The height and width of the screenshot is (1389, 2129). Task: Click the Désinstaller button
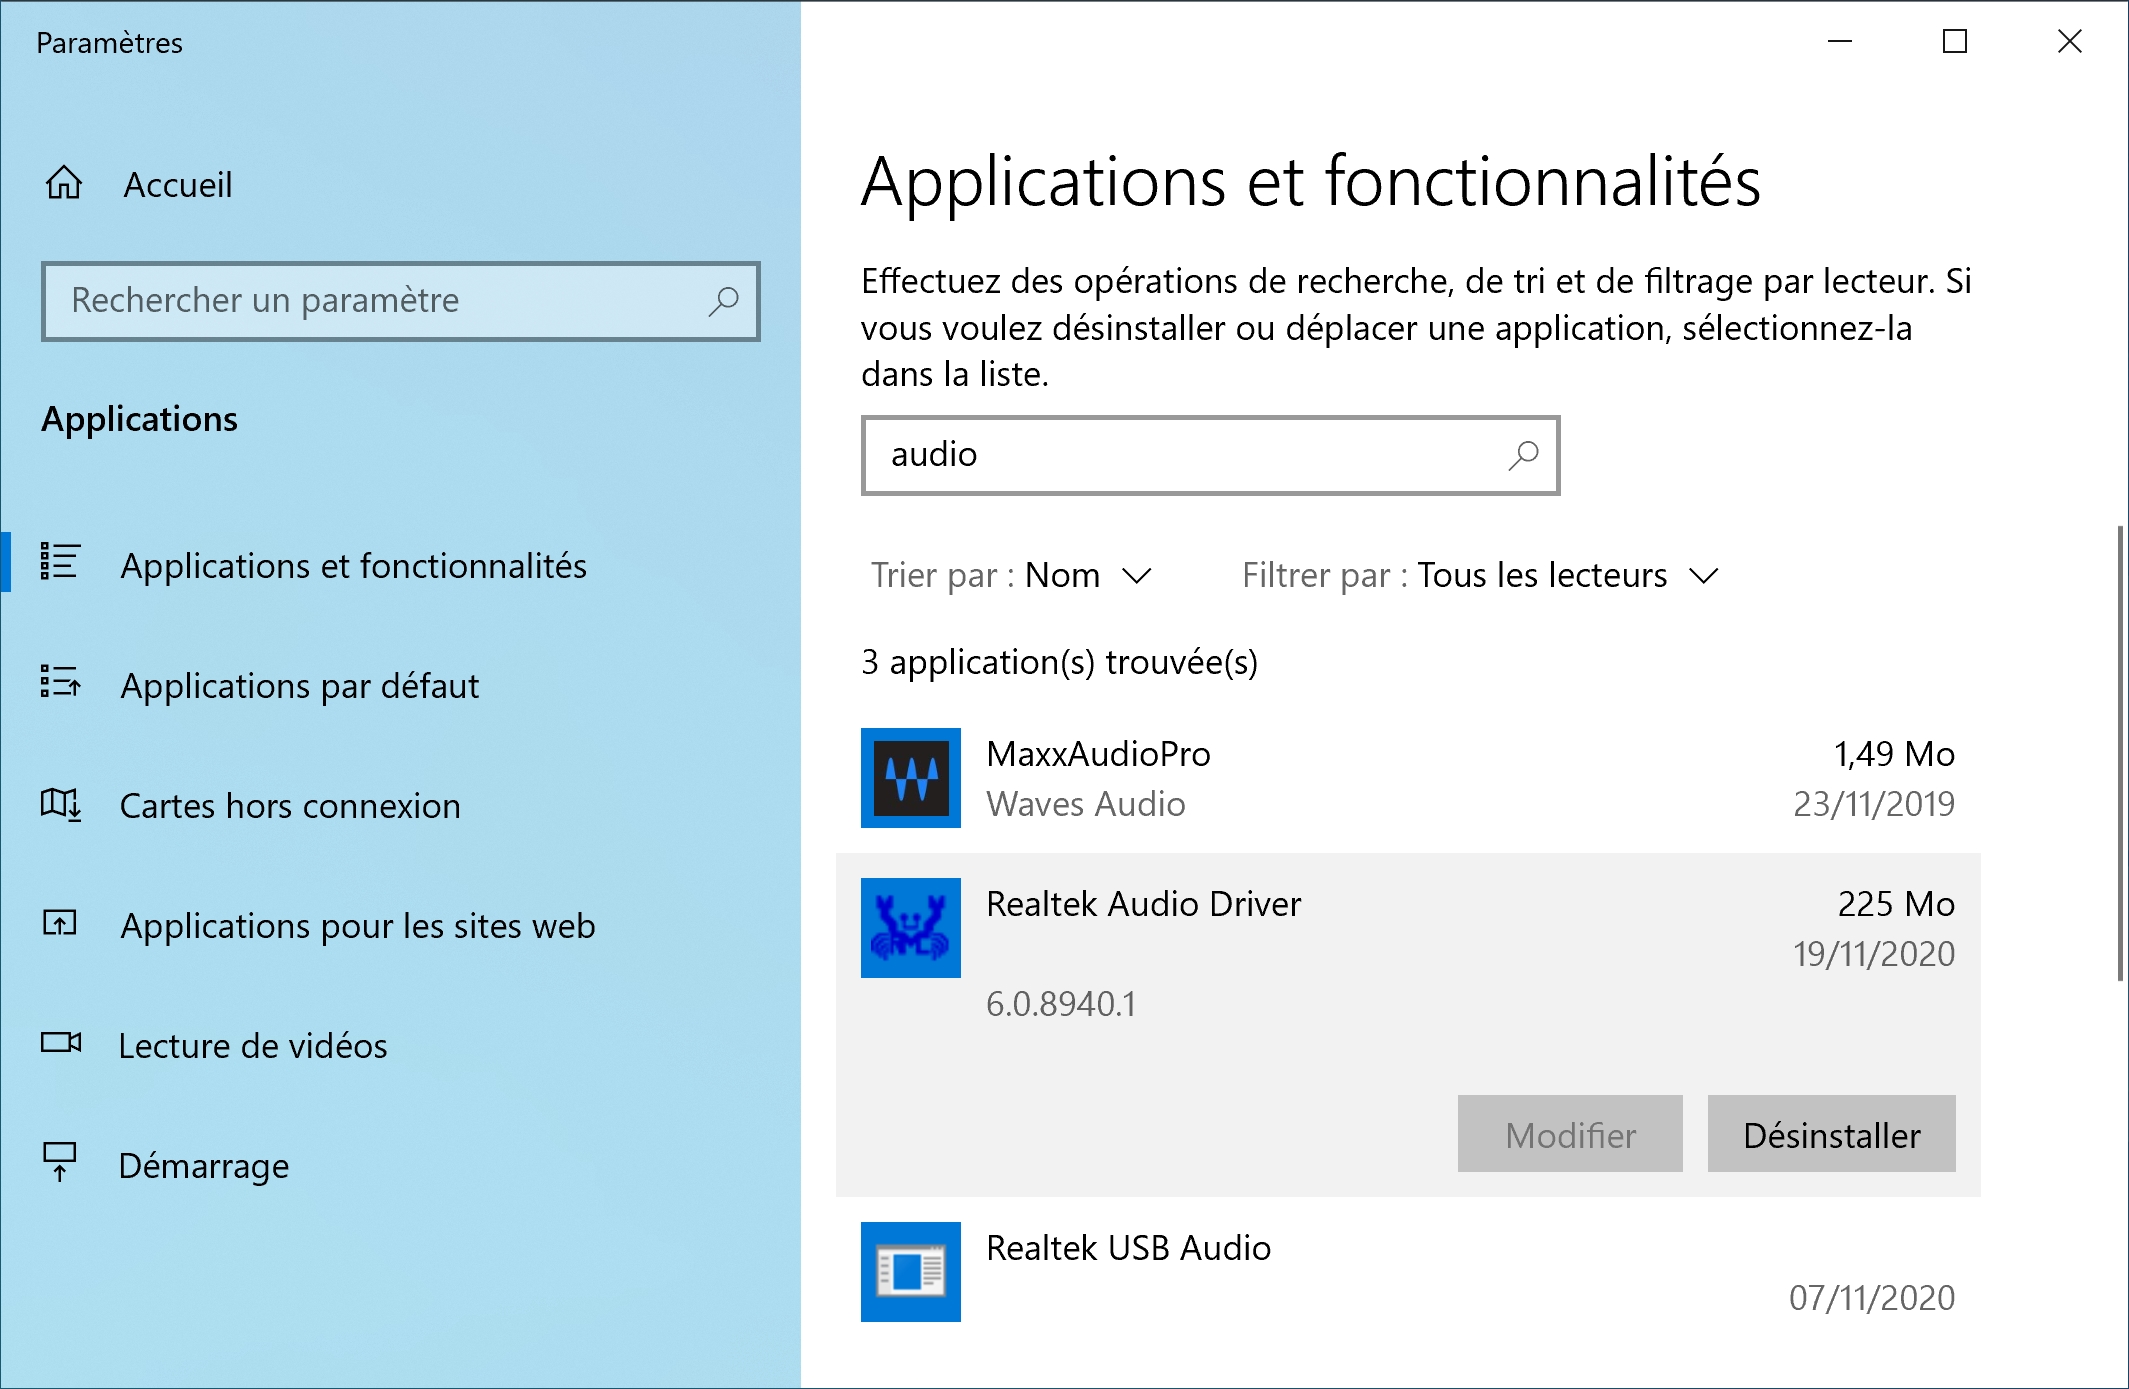point(1832,1134)
